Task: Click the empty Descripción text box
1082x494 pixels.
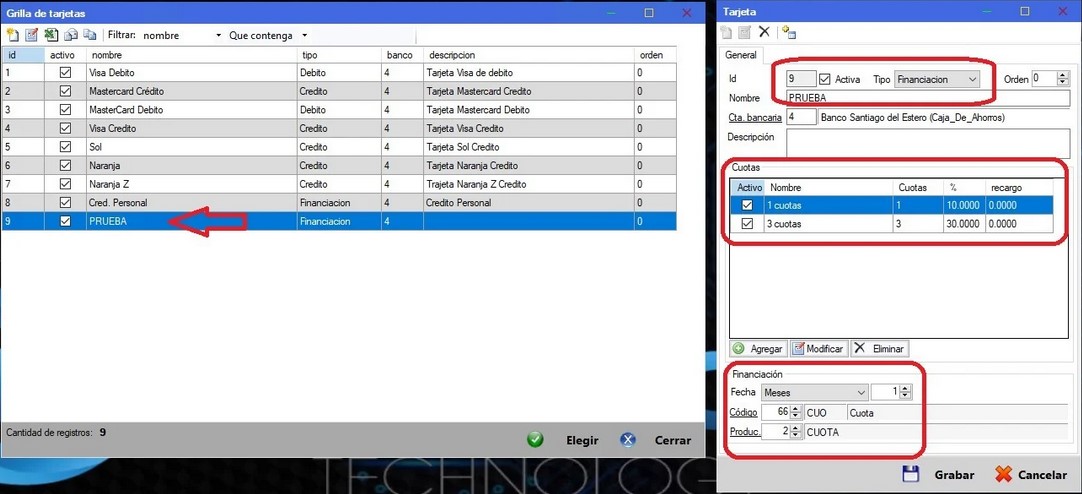Action: click(927, 144)
